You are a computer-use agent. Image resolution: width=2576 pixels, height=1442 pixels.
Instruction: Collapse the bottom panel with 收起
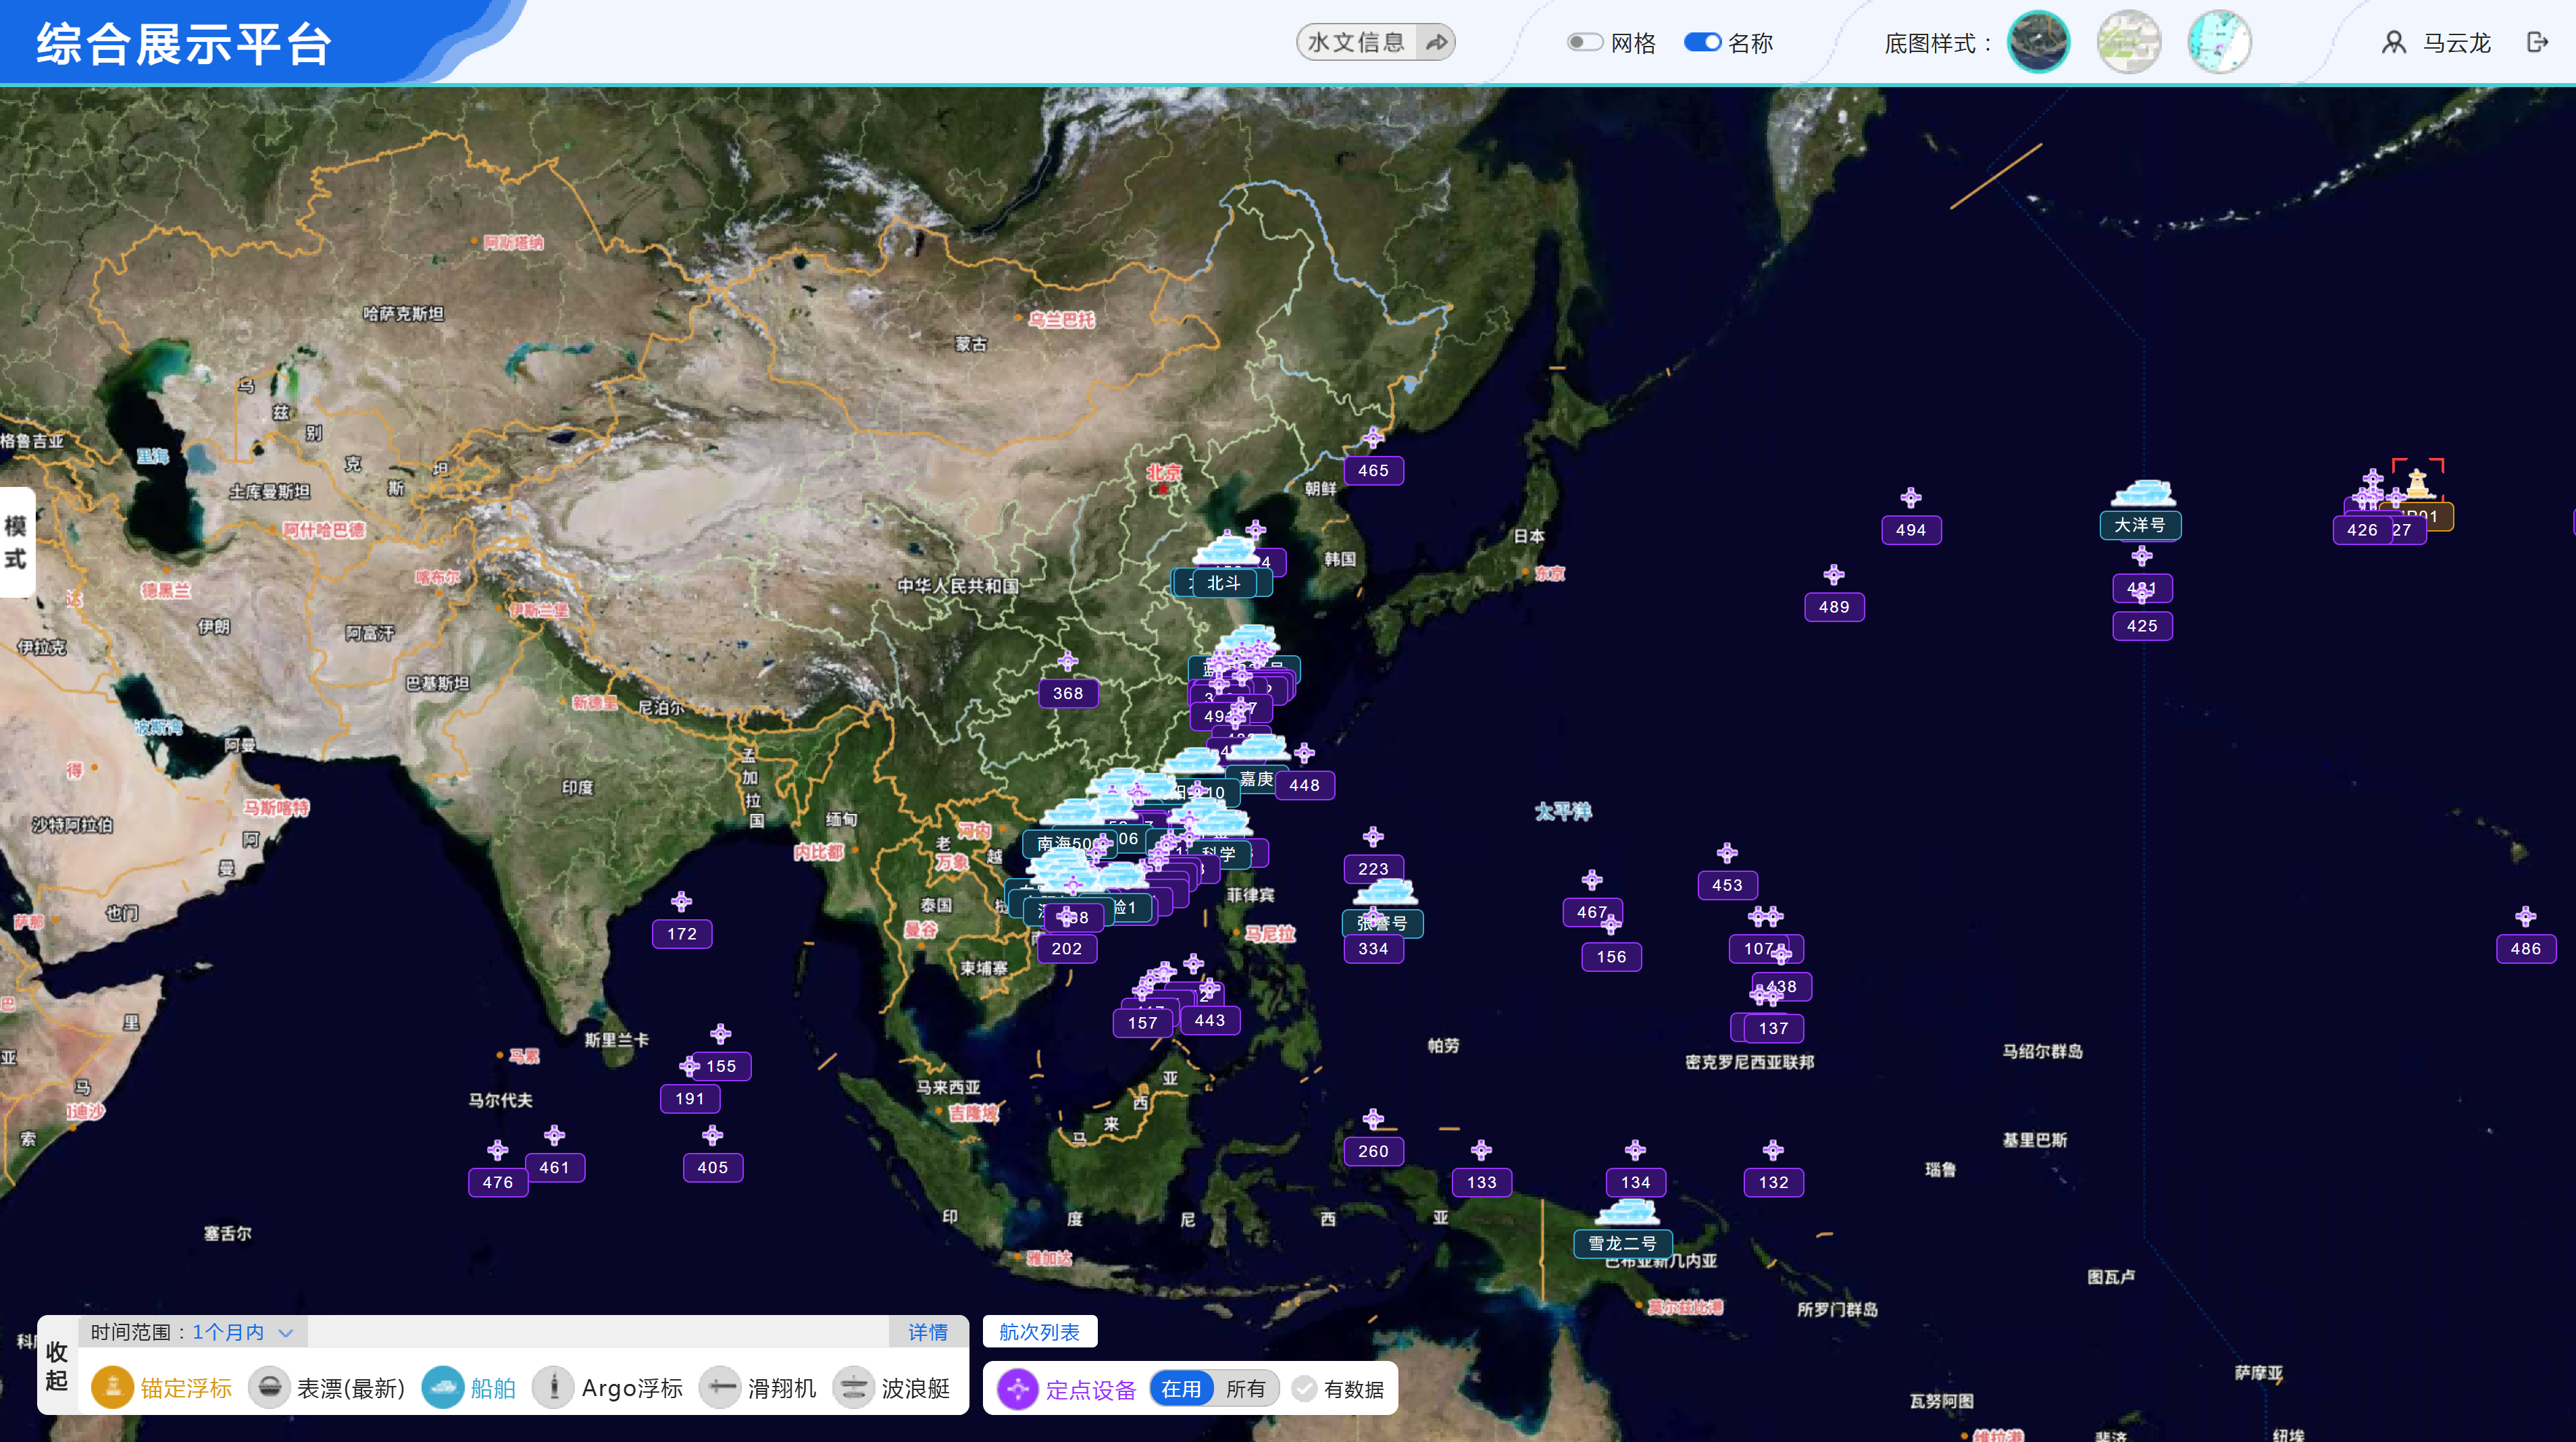tap(57, 1366)
